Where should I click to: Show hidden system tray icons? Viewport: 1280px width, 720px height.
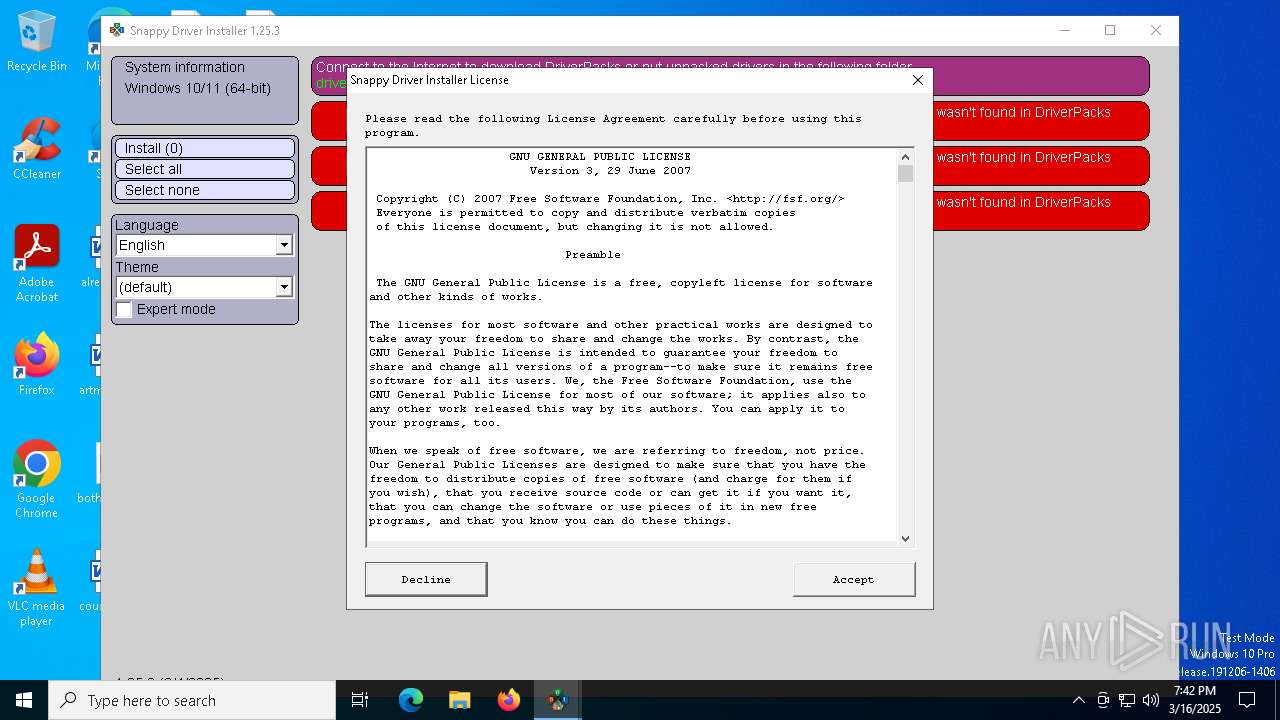tap(1078, 700)
